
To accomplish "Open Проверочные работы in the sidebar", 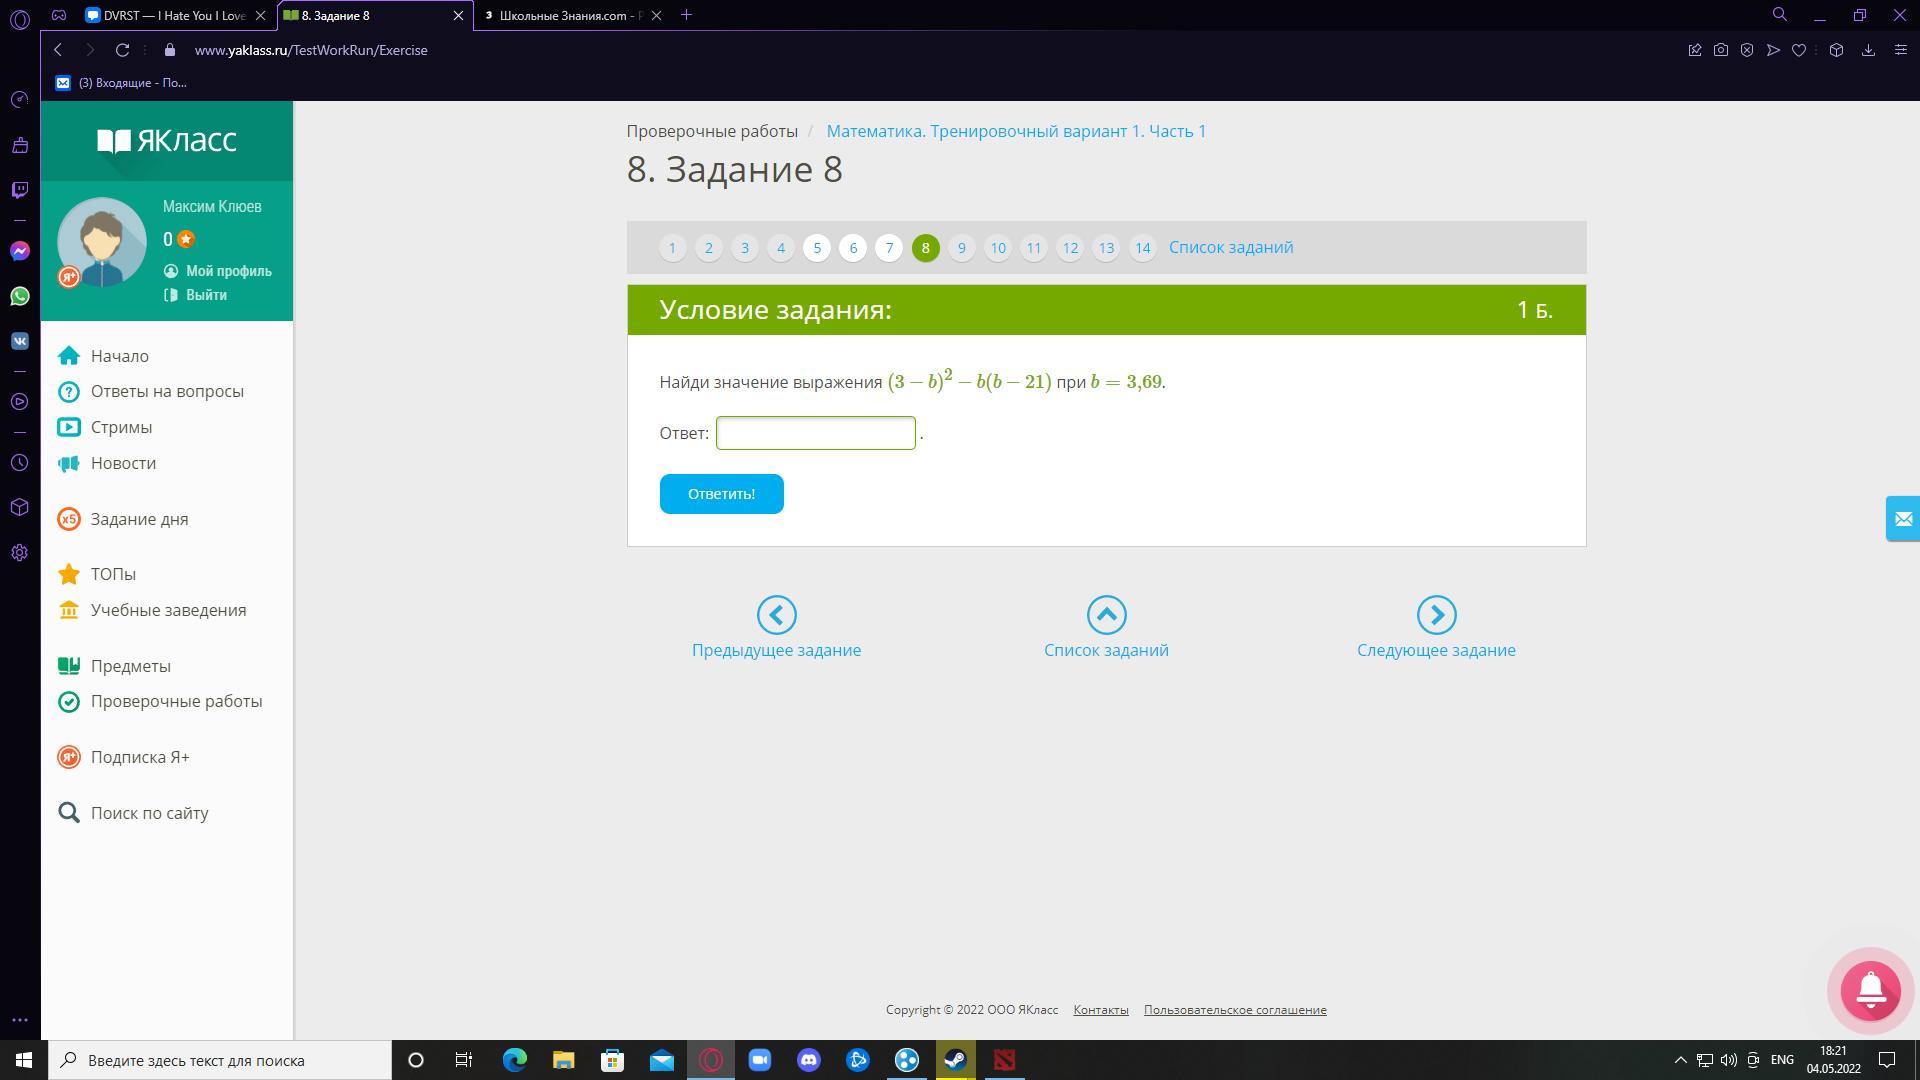I will tap(176, 701).
